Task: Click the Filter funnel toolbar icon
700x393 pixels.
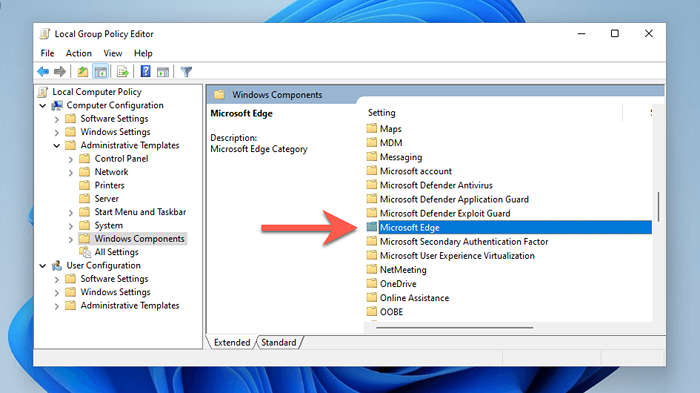Action: pyautogui.click(x=186, y=71)
